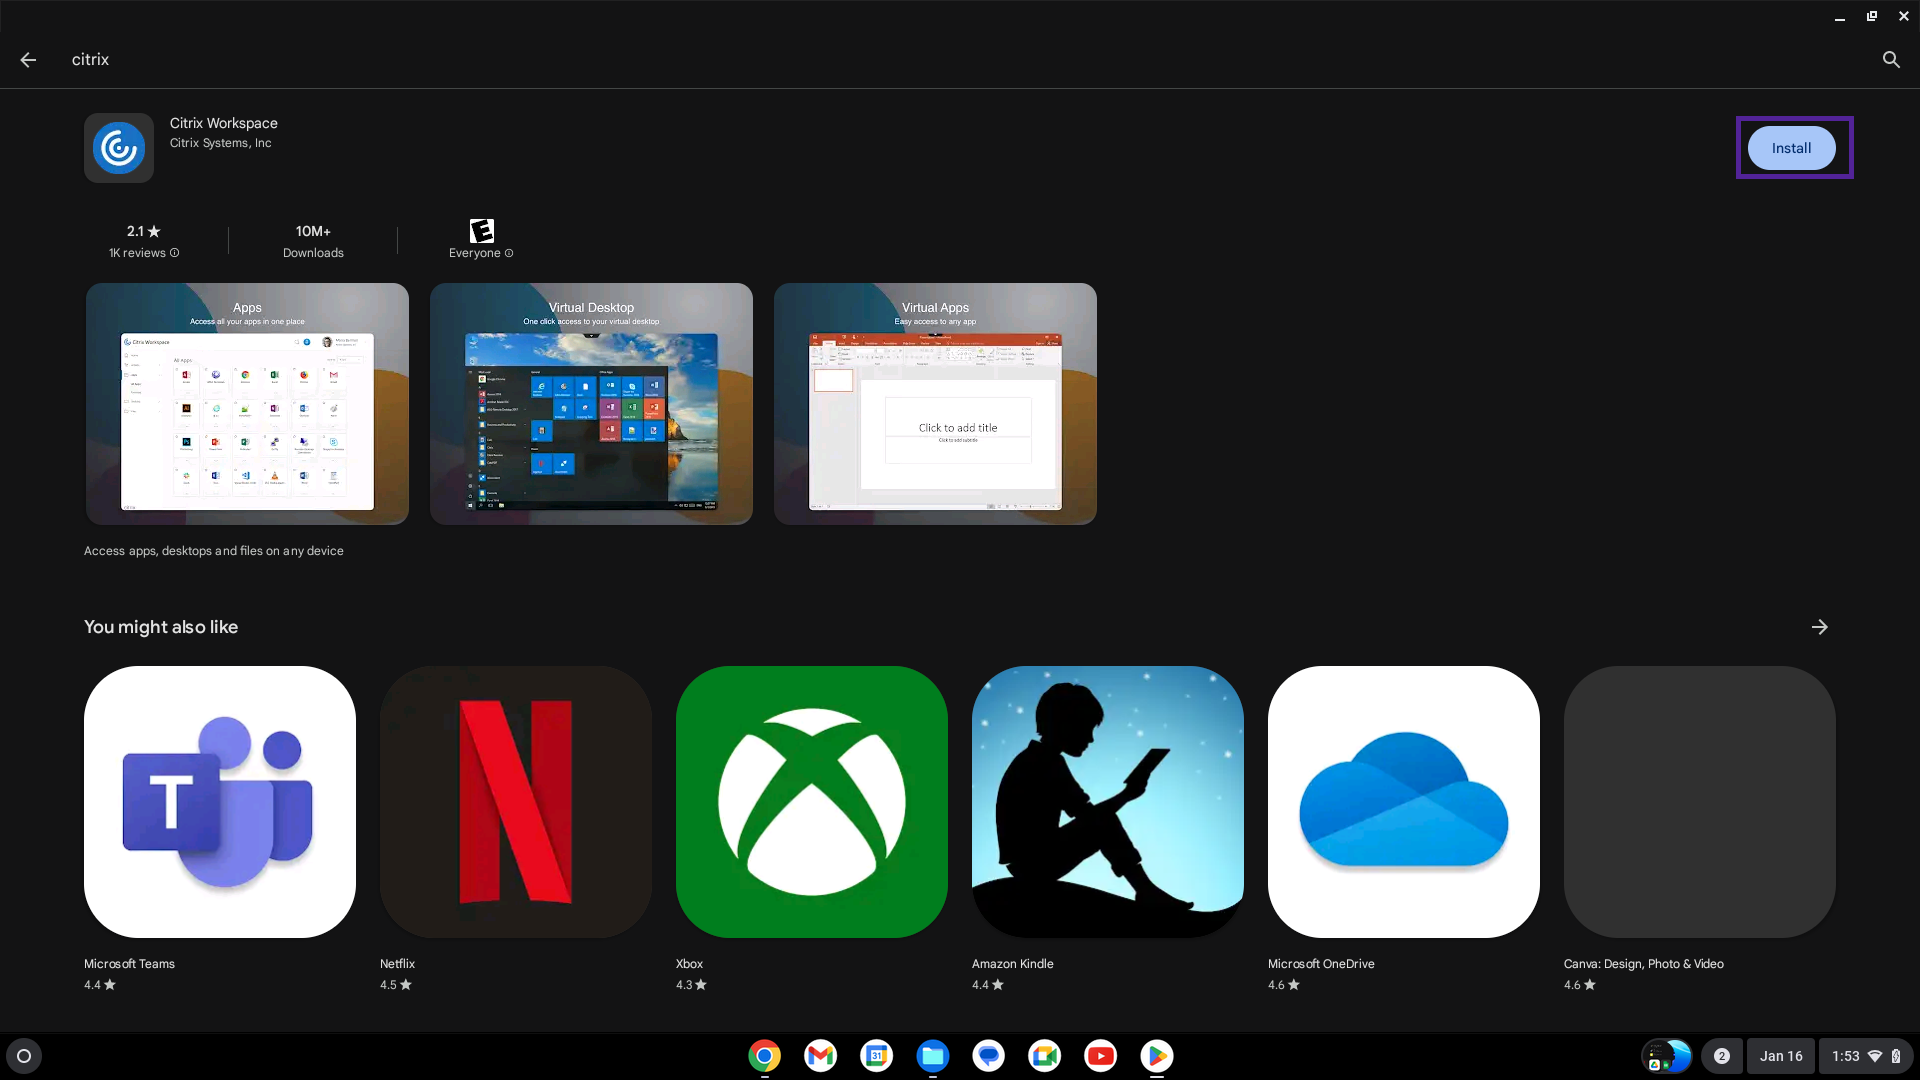Open Gmail from the shelf
Image resolution: width=1920 pixels, height=1080 pixels.
point(820,1056)
